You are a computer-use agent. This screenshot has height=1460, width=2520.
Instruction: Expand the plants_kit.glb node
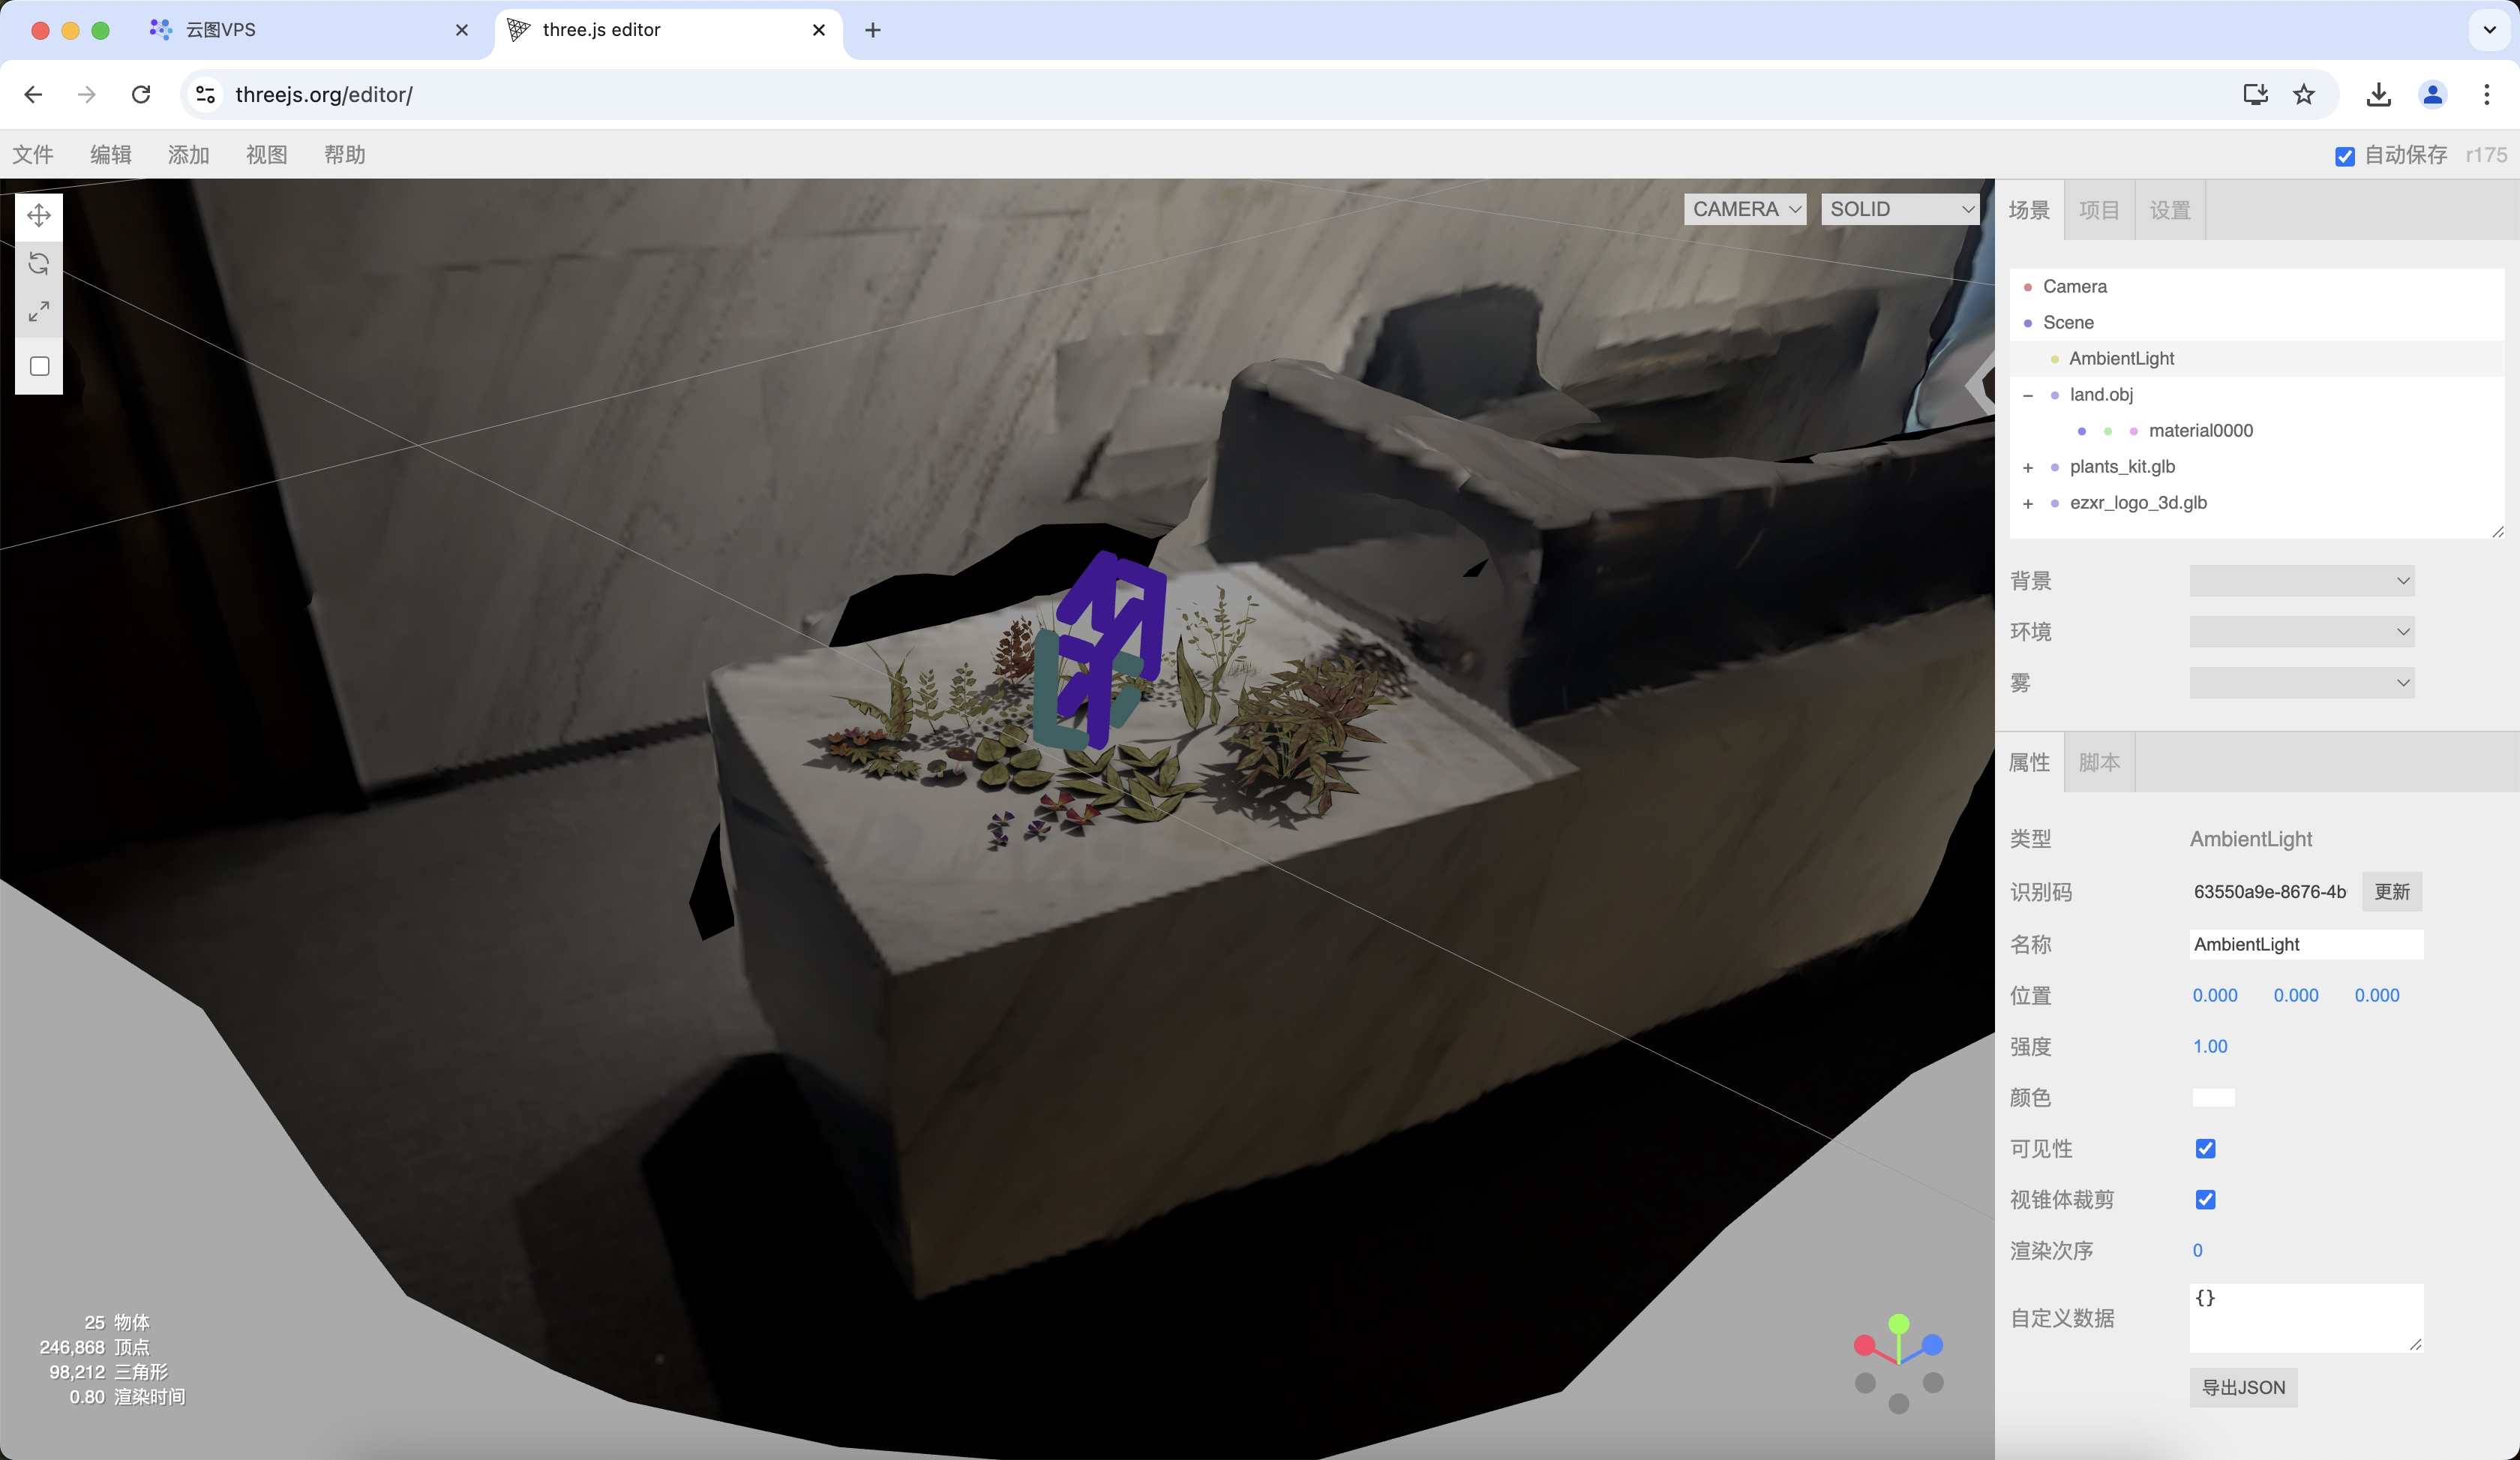click(2028, 467)
